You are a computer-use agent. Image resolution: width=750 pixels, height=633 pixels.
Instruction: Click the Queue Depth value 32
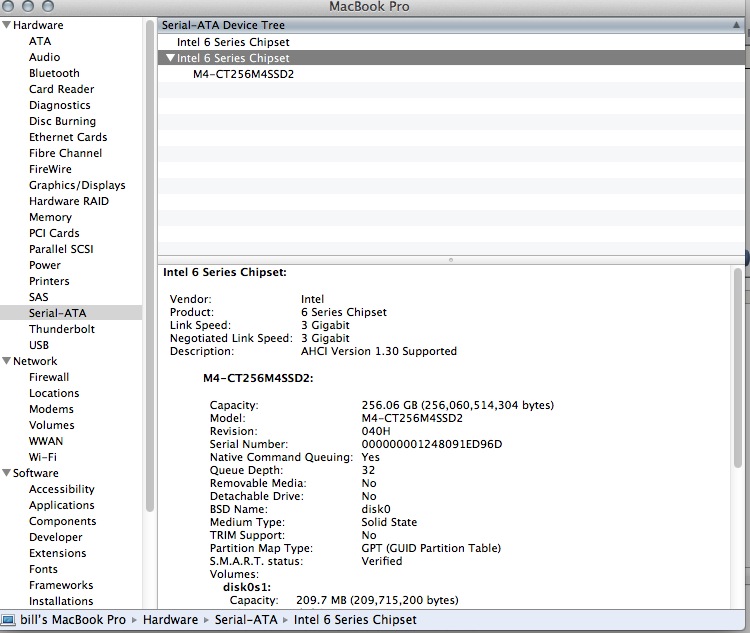tap(368, 470)
